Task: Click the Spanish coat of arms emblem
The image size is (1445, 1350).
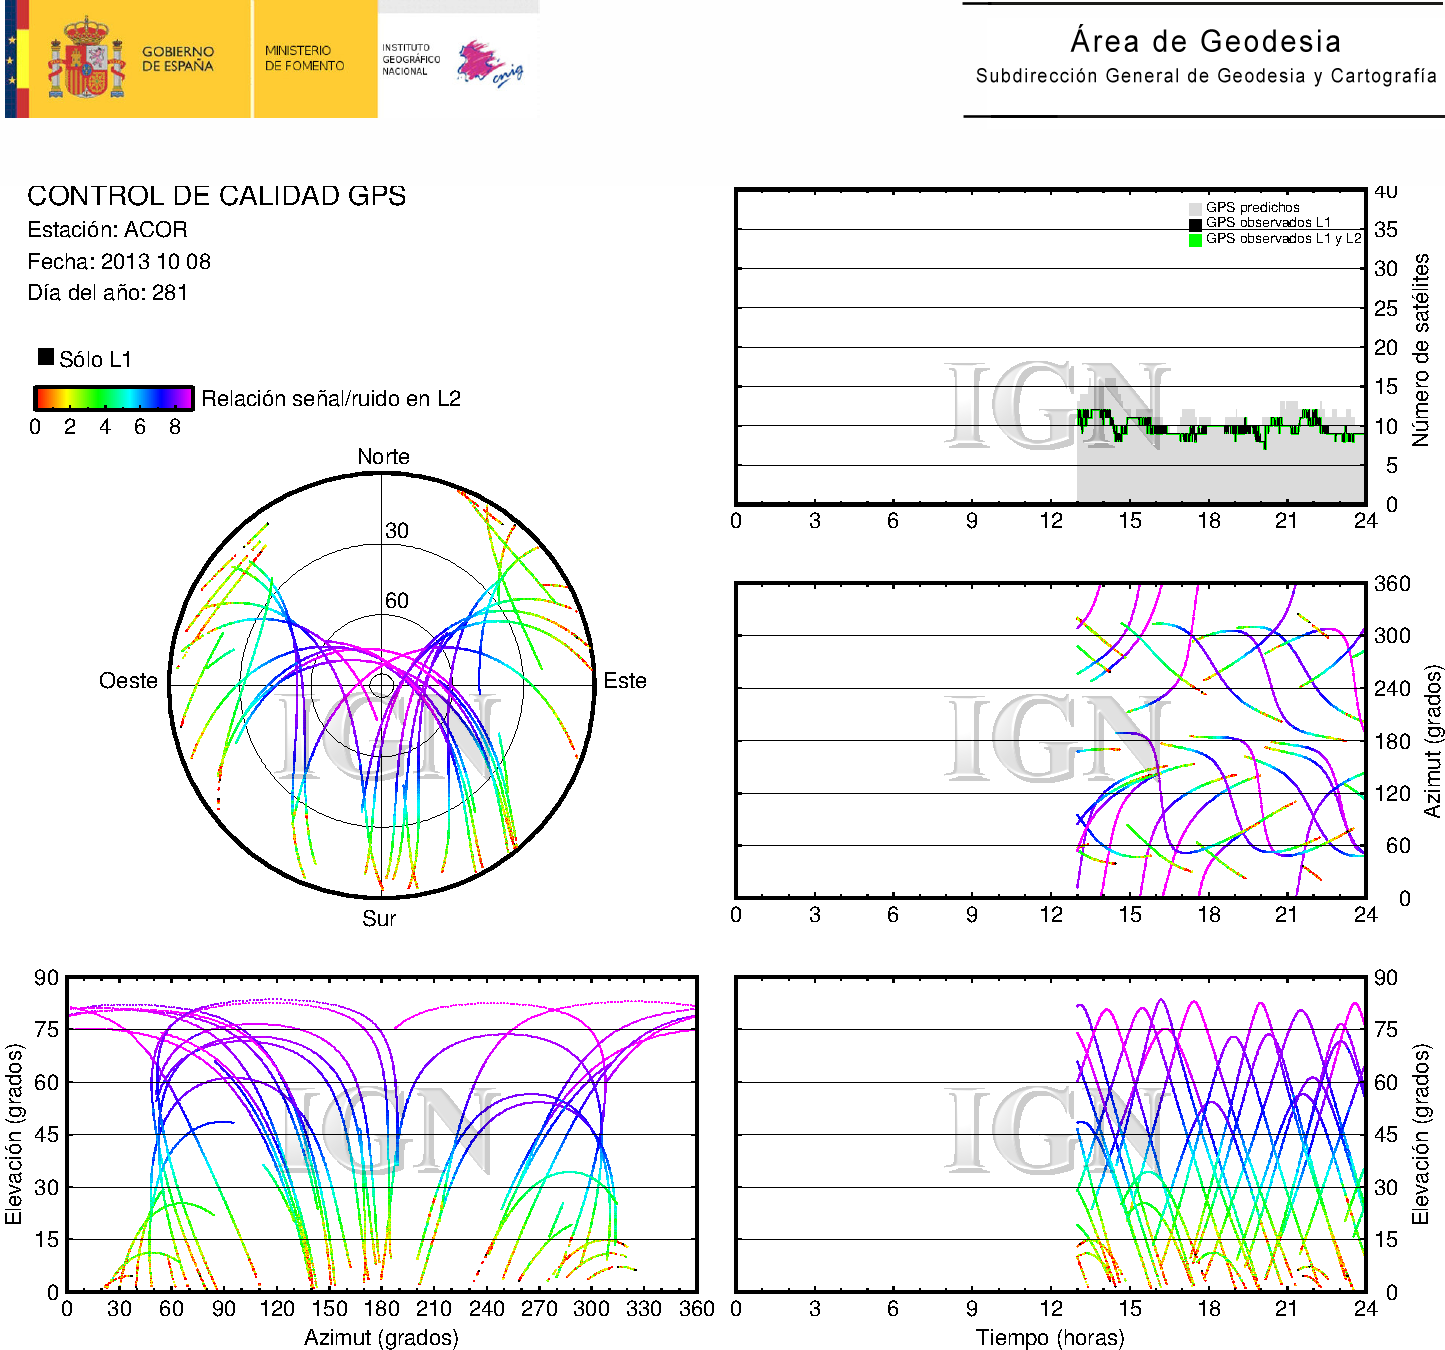Action: pos(86,58)
